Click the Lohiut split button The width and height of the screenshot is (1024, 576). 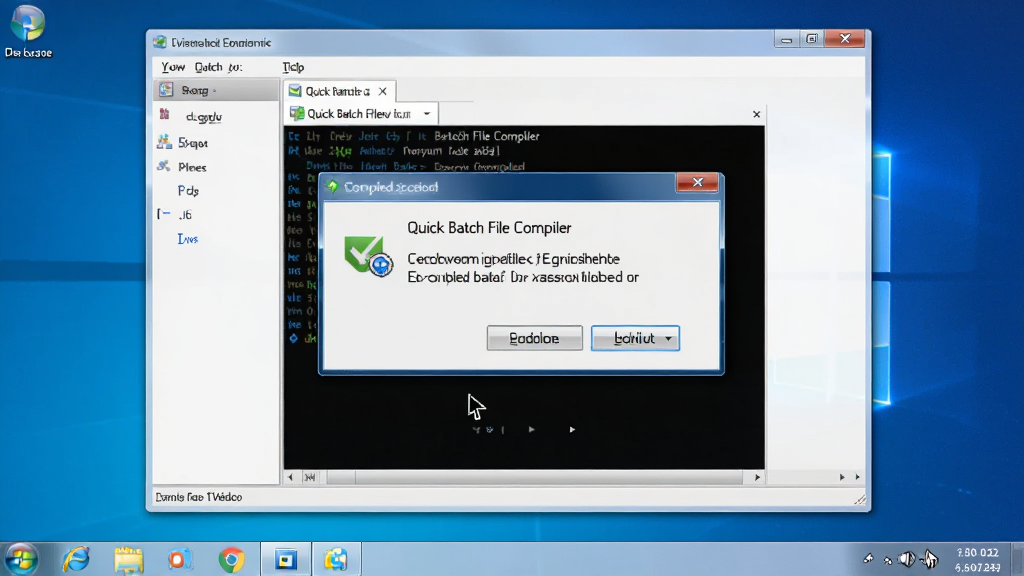tap(634, 338)
